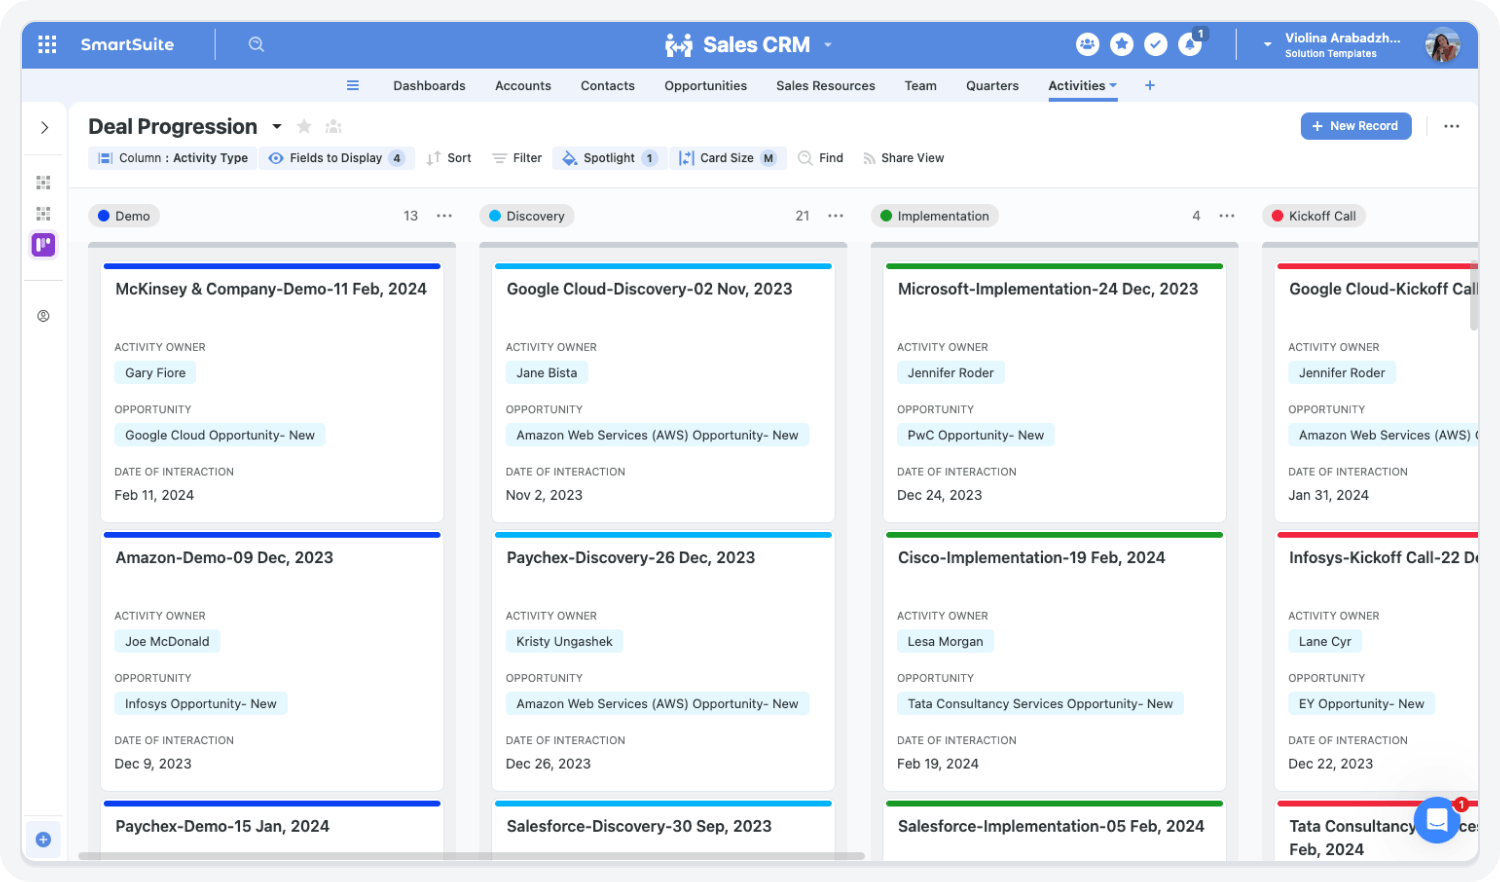Click the Sort toolbar button
This screenshot has width=1500, height=882.
449,158
